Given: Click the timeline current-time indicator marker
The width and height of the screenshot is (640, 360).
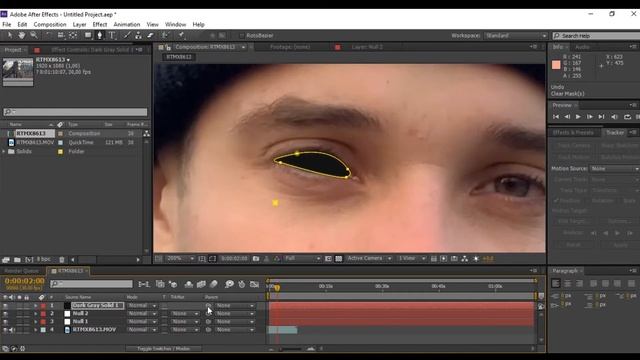Looking at the screenshot, I should tap(277, 288).
